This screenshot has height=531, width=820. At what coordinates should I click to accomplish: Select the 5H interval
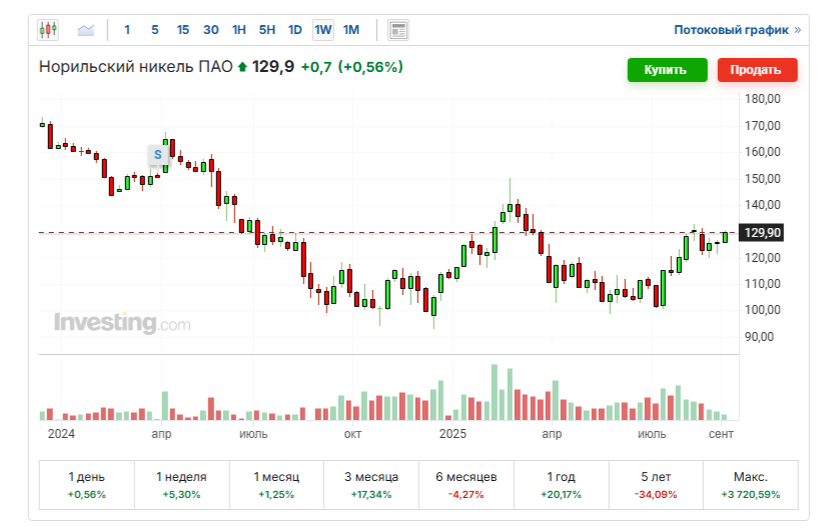267,30
